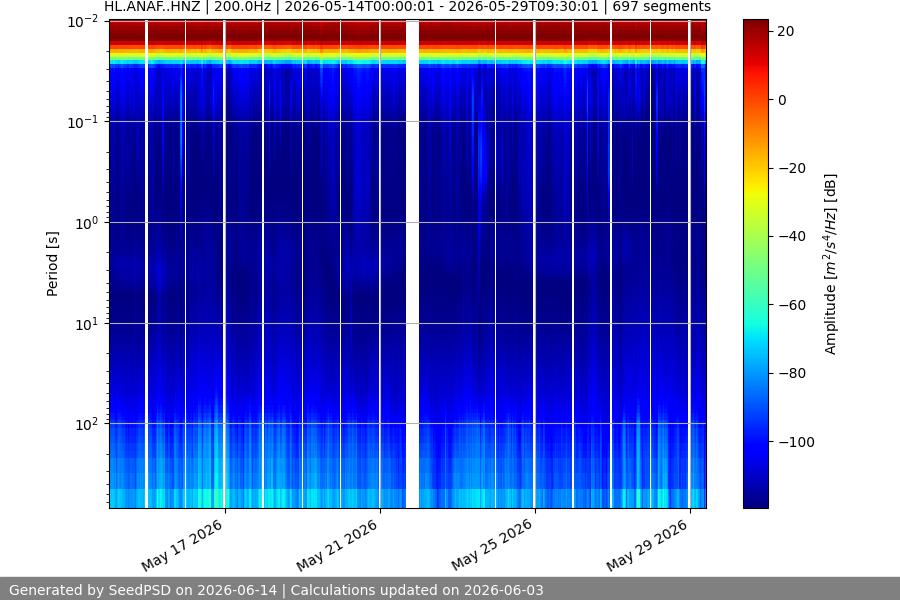The image size is (900, 600).
Task: Click the 10² period tick label
Action: coord(87,425)
